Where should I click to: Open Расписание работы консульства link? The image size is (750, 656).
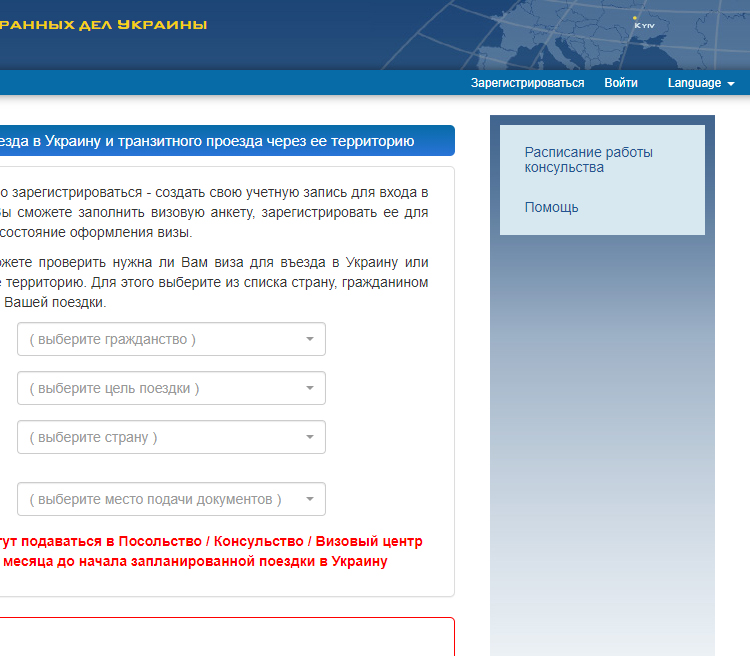588,160
